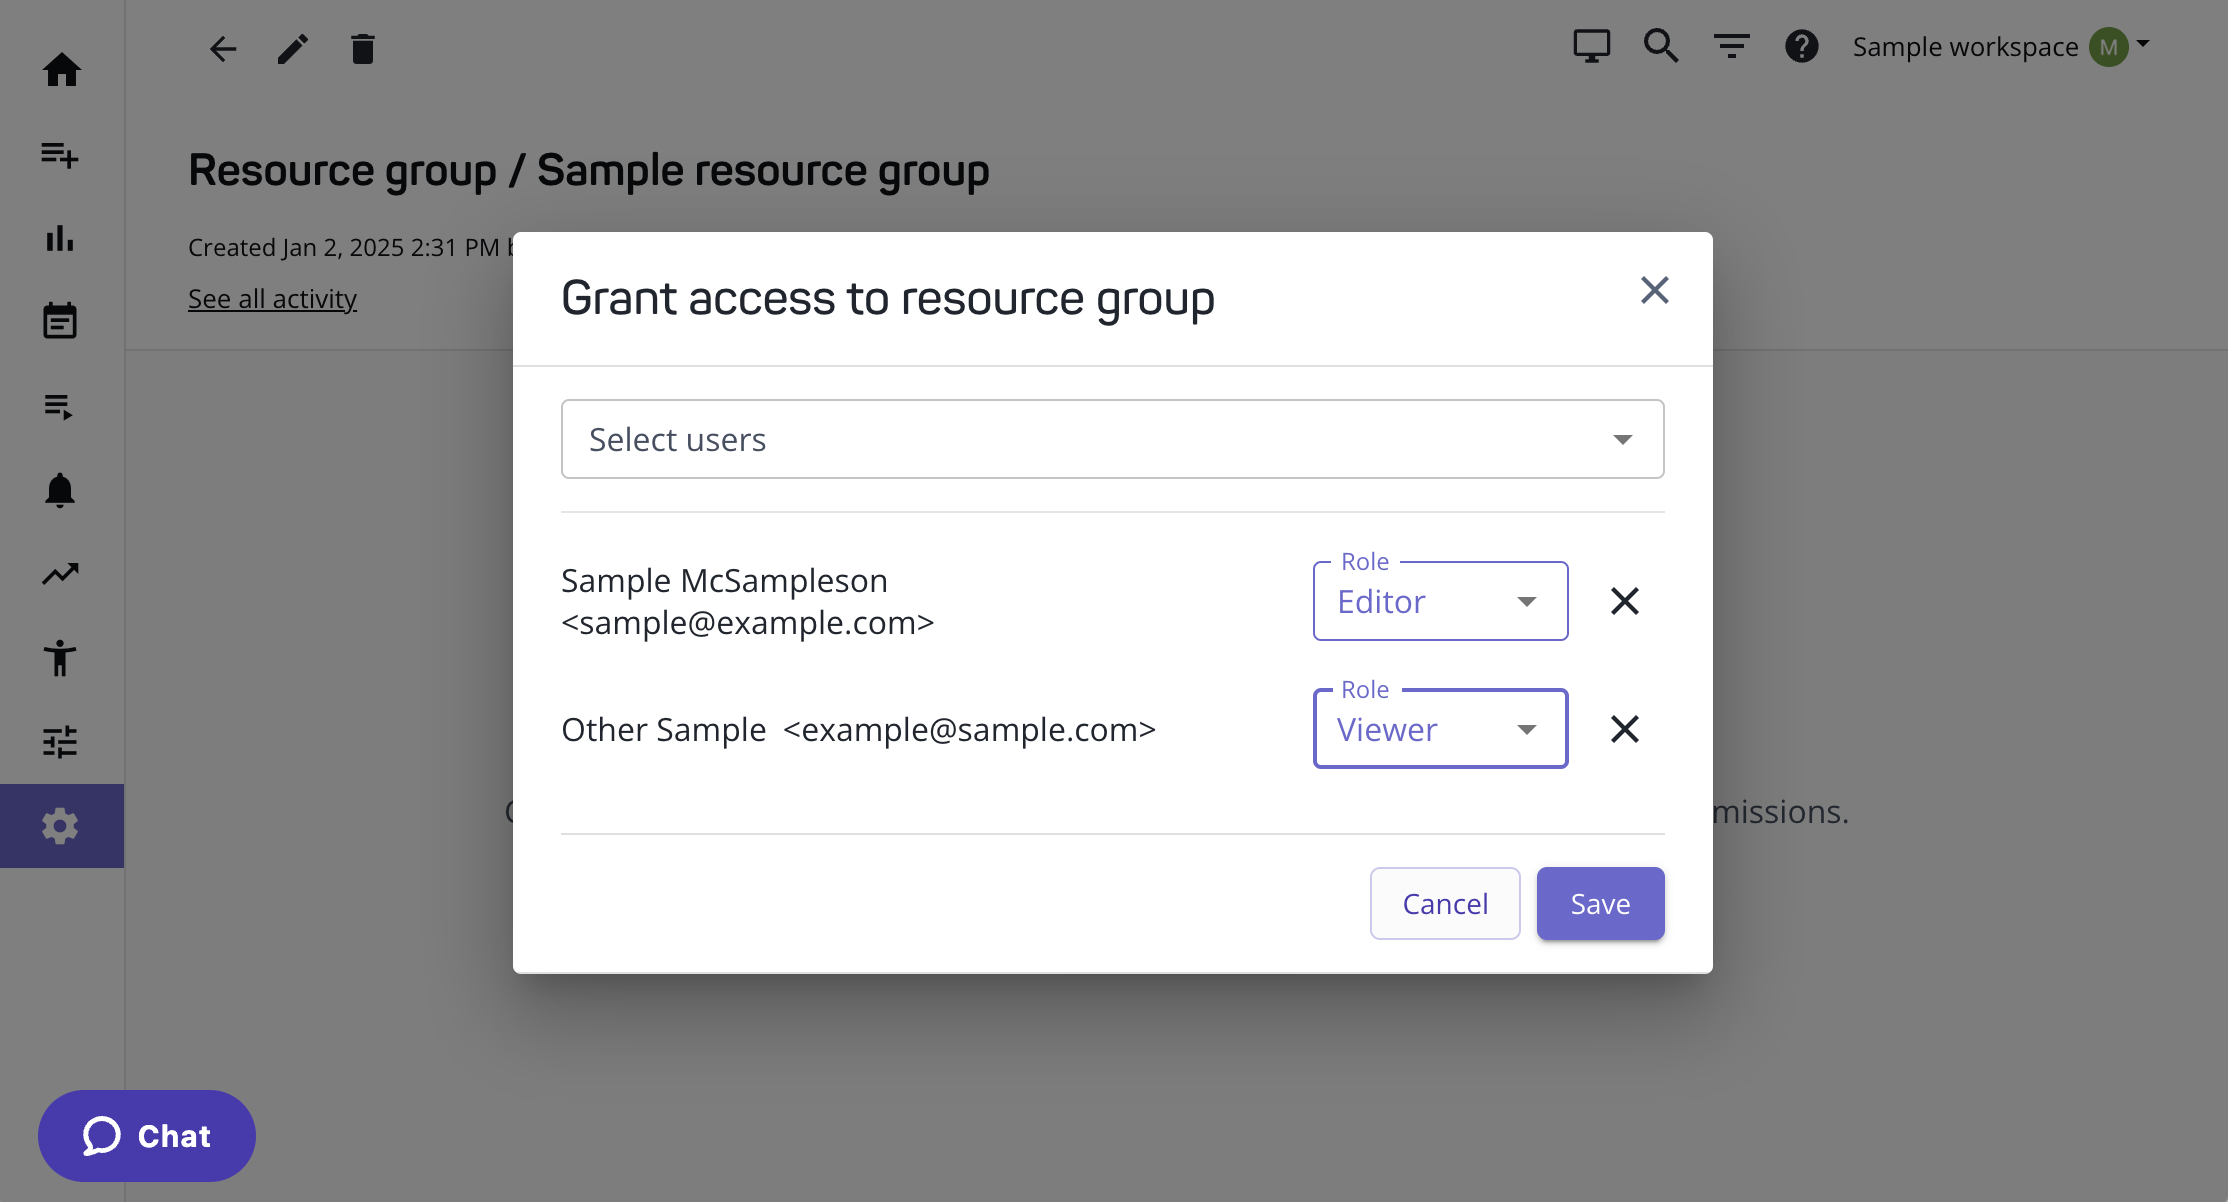Viewport: 2228px width, 1202px height.
Task: Open the bar chart icon in the sidebar
Action: coord(60,238)
